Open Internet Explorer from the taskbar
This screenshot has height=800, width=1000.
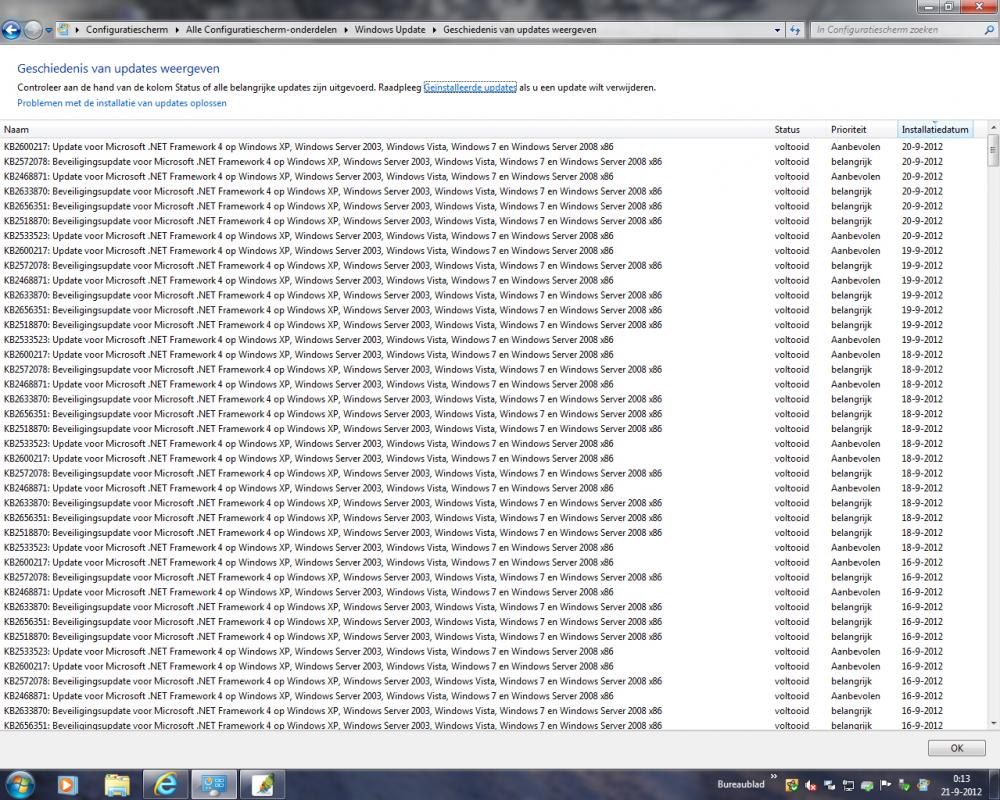(x=166, y=785)
